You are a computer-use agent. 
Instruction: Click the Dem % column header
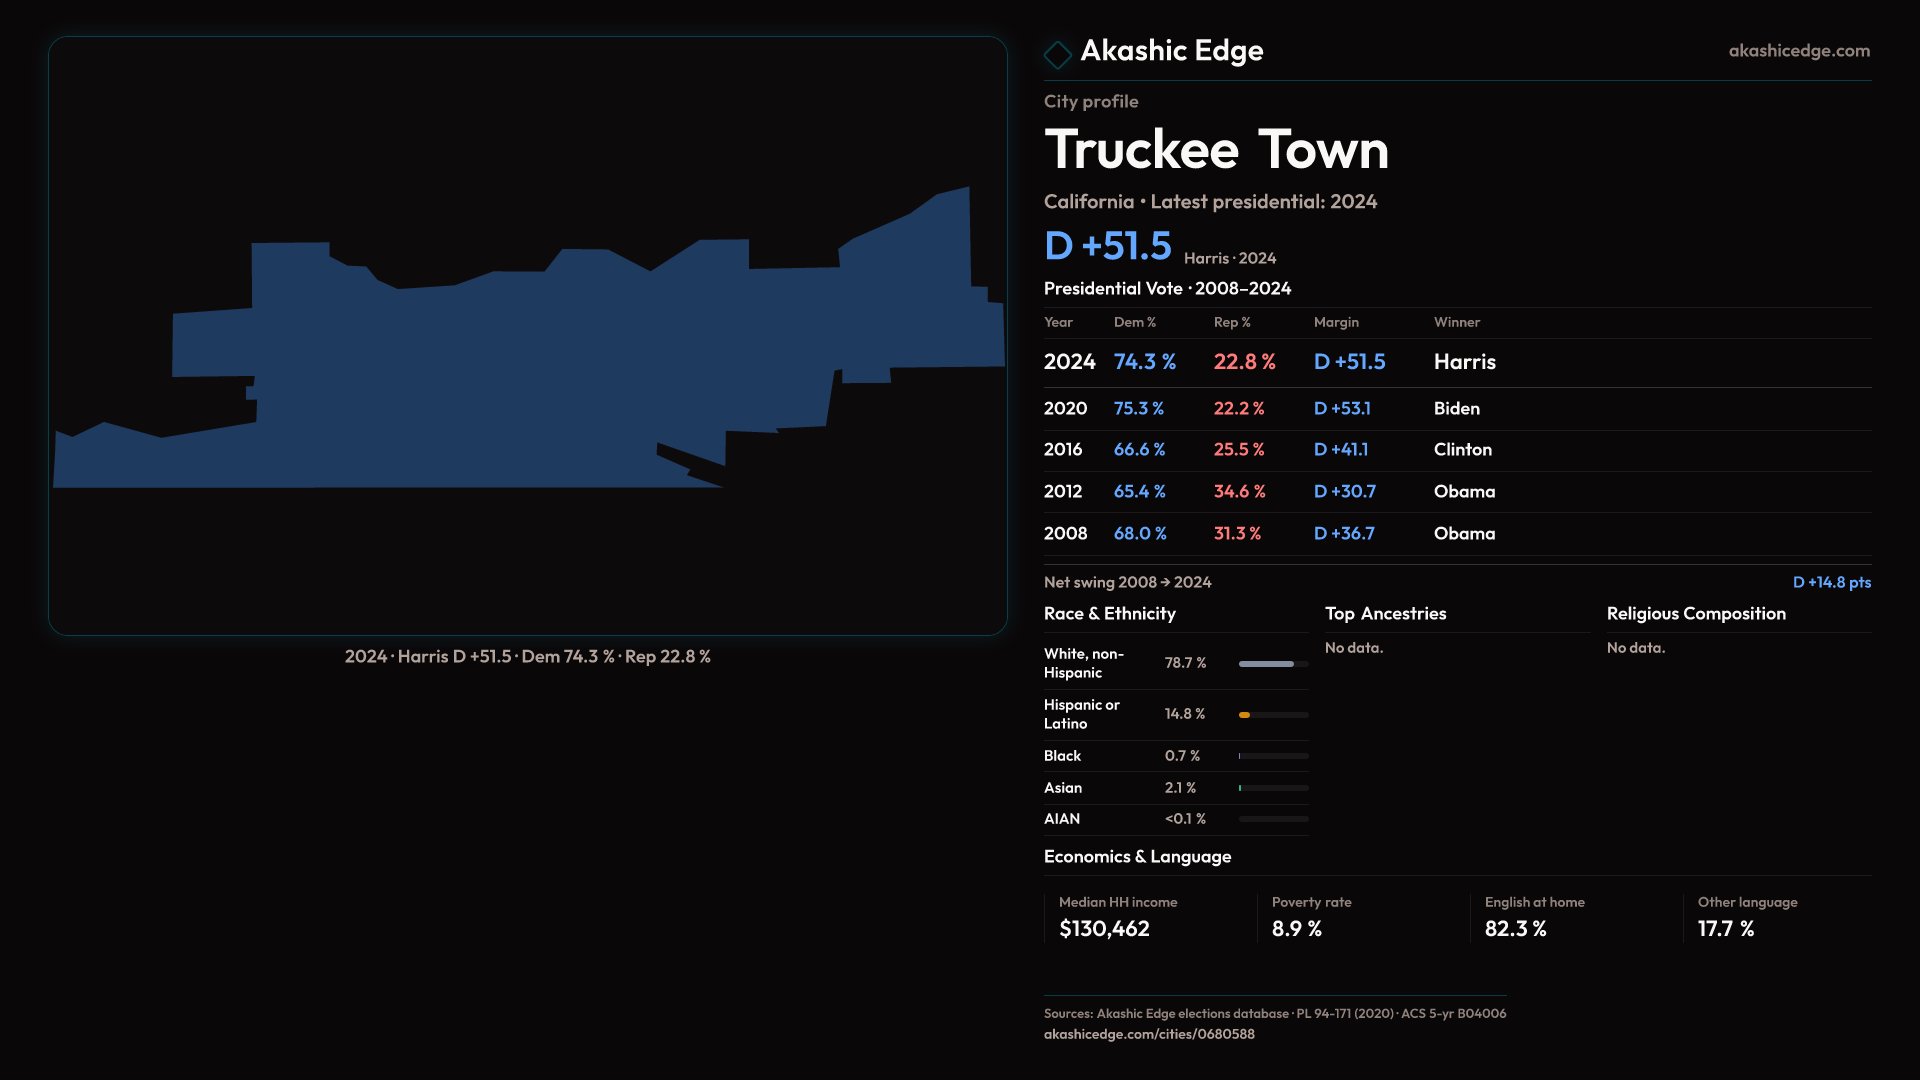tap(1134, 322)
